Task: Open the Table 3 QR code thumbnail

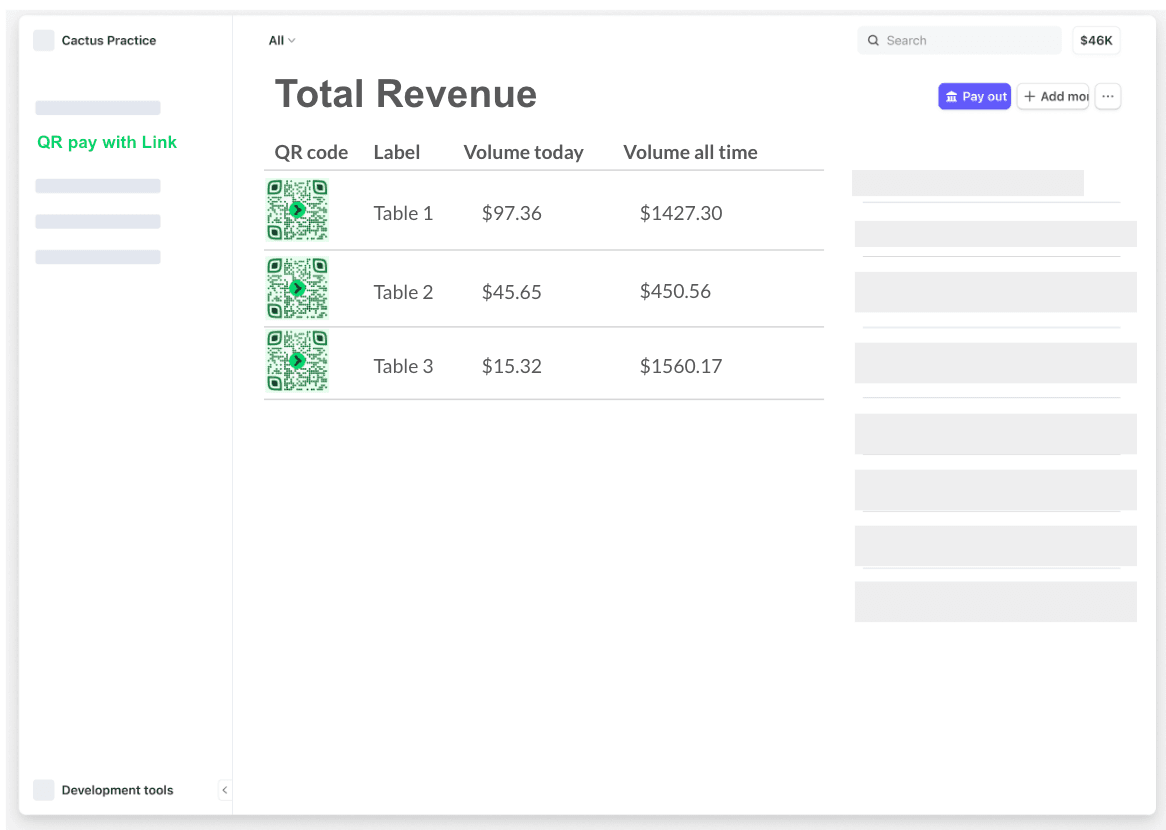Action: pos(297,361)
